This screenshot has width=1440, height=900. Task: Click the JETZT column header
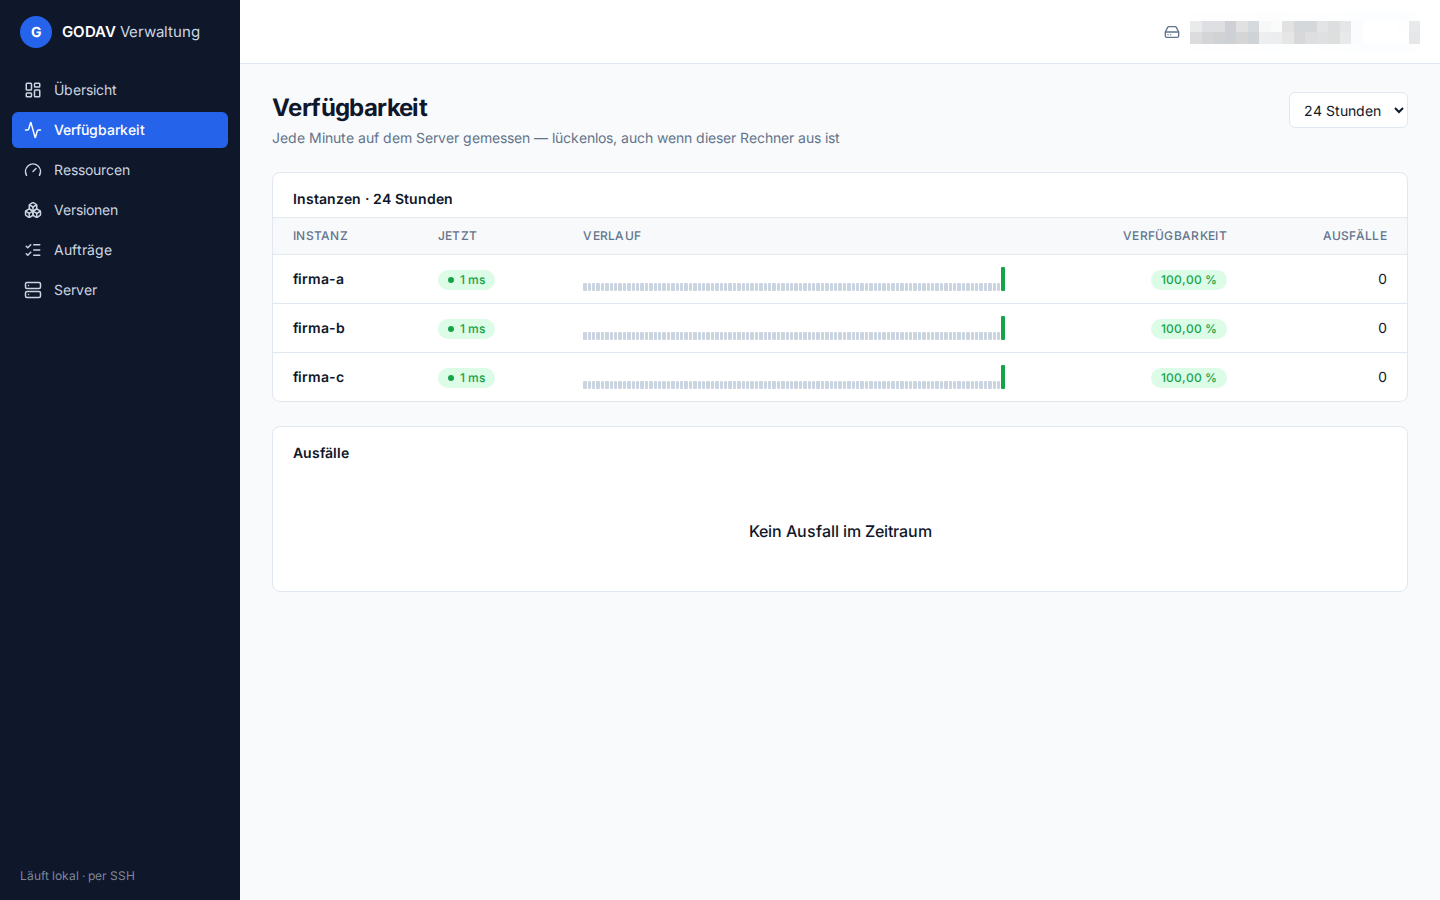pos(457,236)
